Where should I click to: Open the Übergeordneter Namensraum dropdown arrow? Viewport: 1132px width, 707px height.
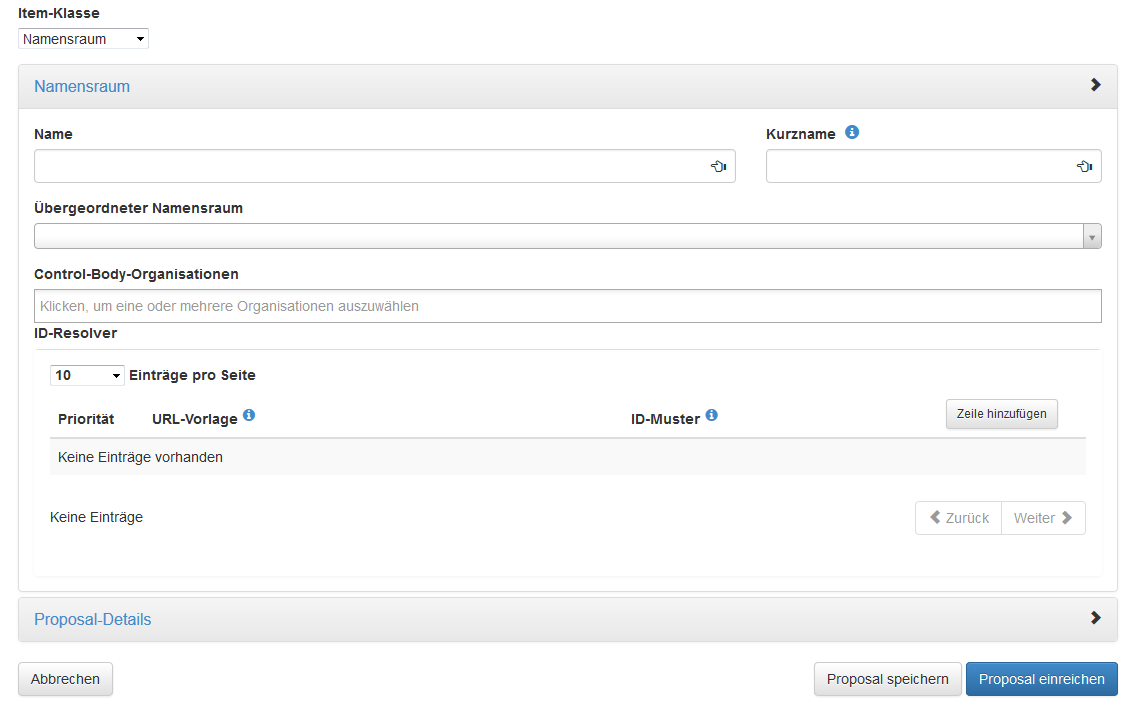pyautogui.click(x=1092, y=236)
